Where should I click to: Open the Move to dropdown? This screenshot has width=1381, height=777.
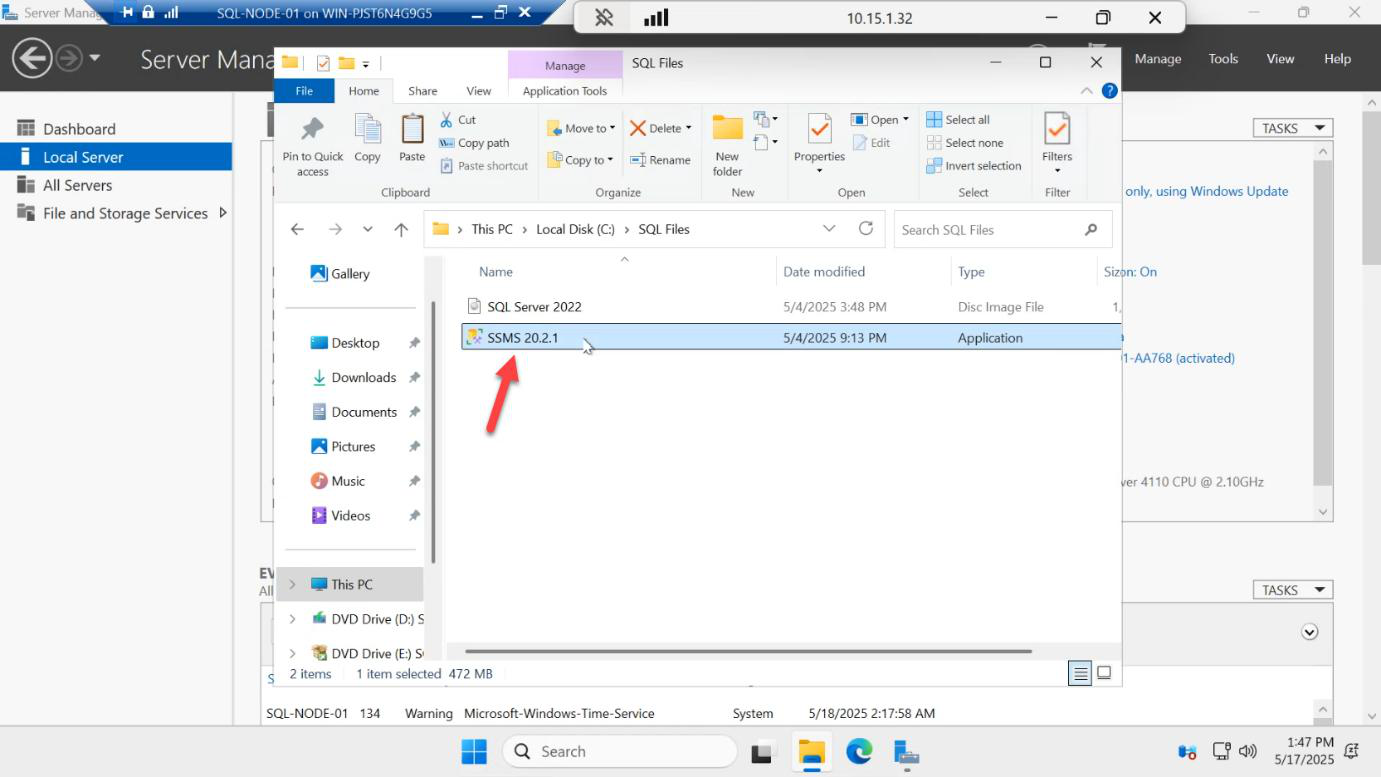pos(580,128)
